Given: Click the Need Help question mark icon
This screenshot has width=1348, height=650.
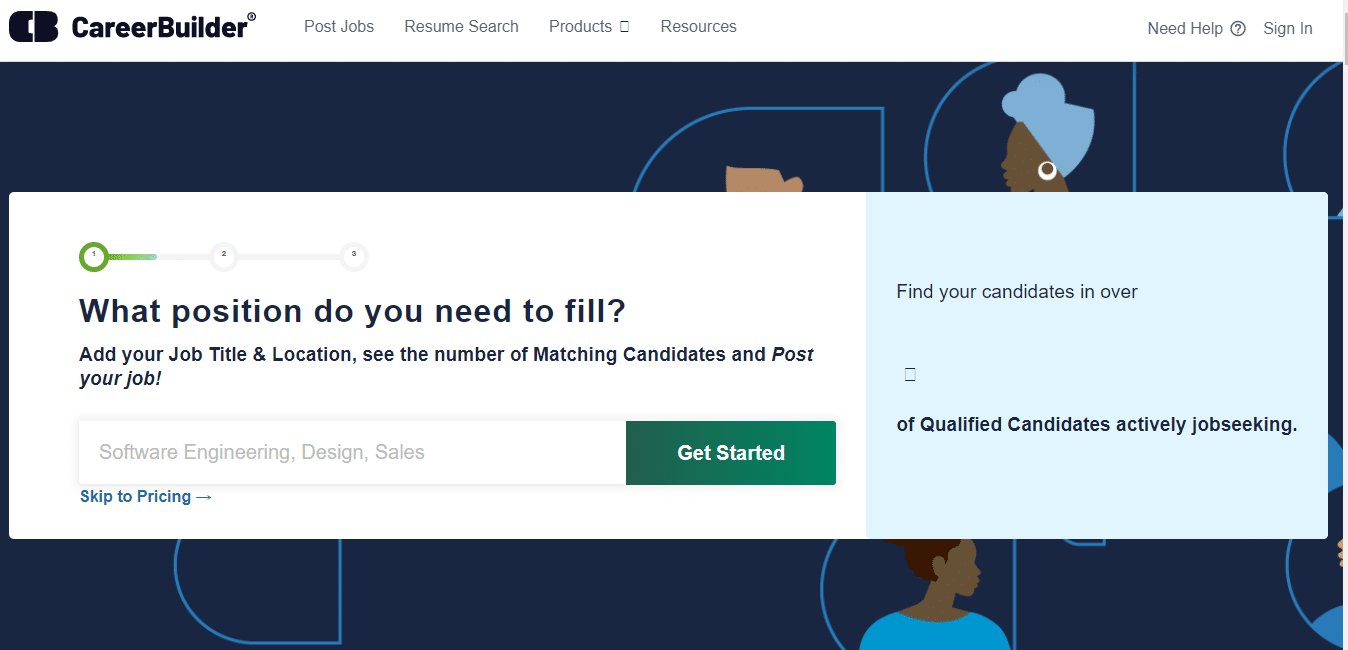Looking at the screenshot, I should 1238,29.
